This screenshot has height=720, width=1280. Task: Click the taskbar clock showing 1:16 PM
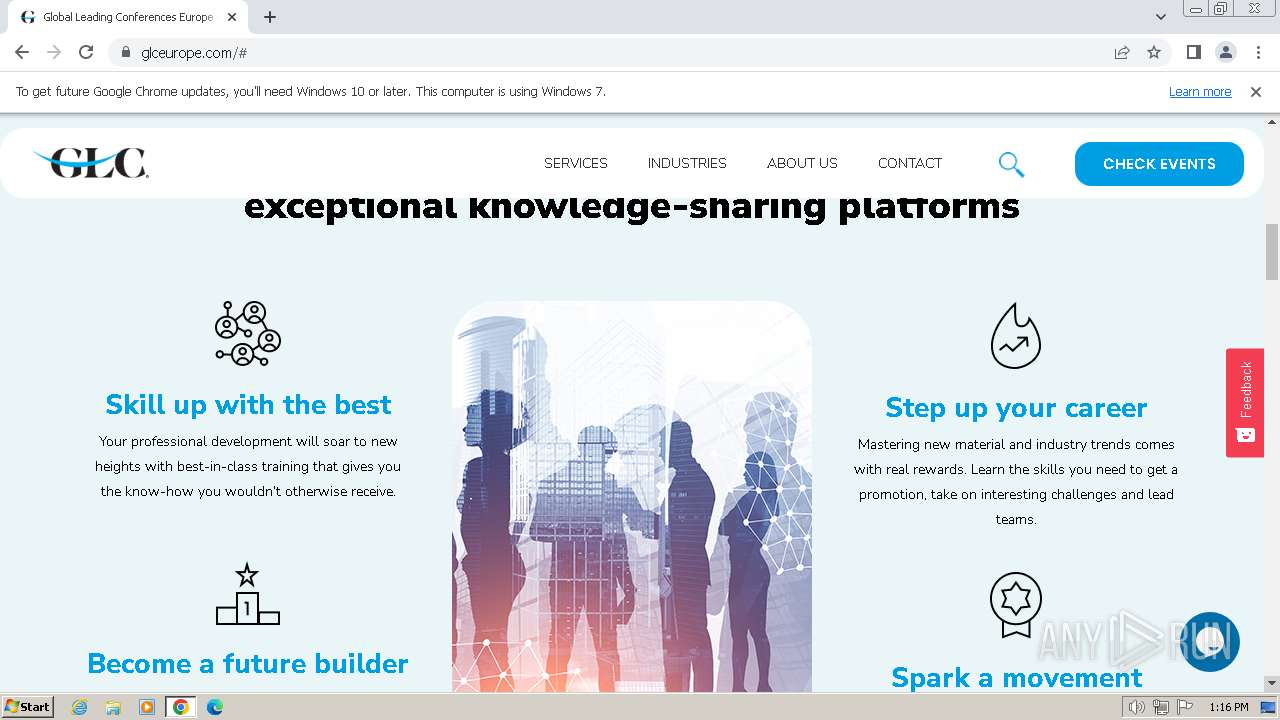tap(1228, 707)
